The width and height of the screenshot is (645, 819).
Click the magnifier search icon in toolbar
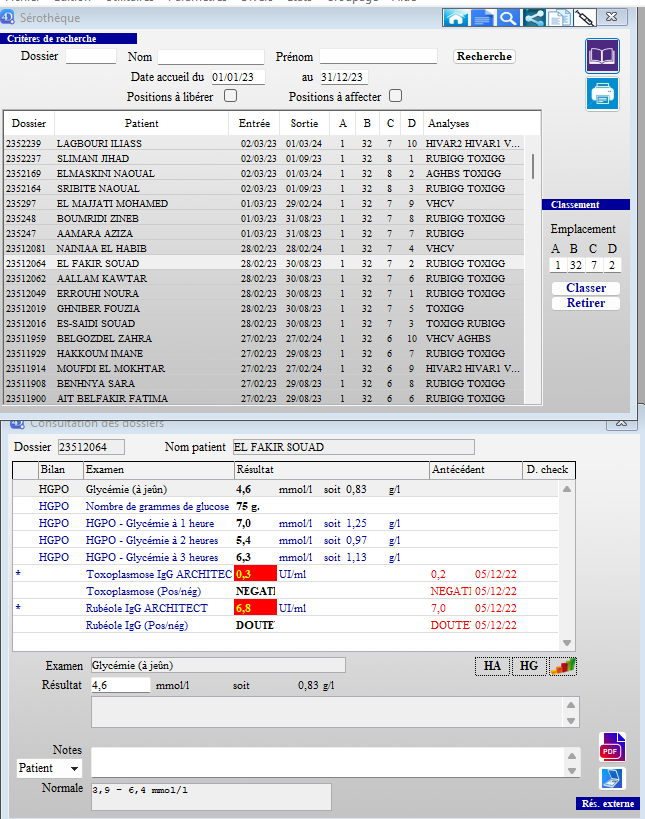click(x=508, y=17)
